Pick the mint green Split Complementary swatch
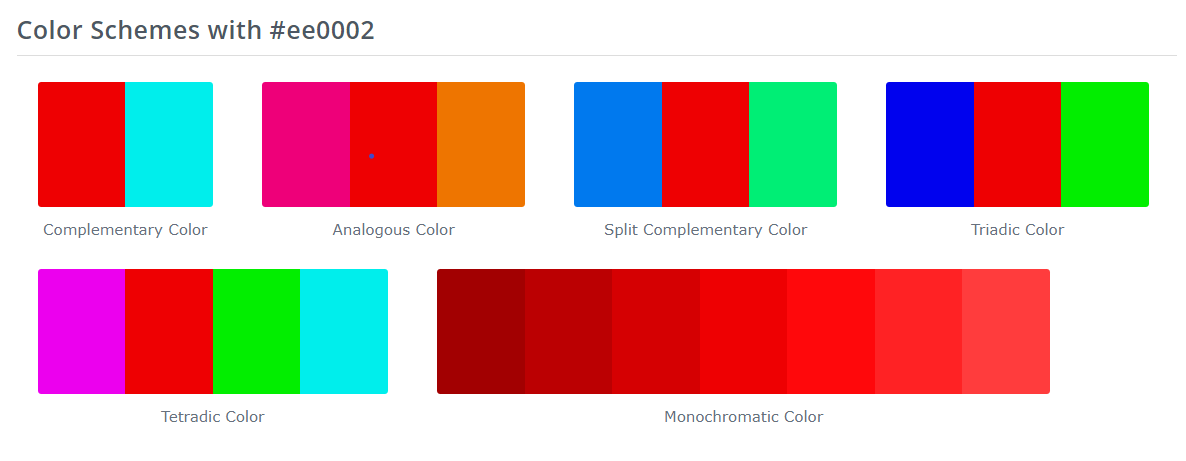Image resolution: width=1186 pixels, height=461 pixels. coord(793,145)
